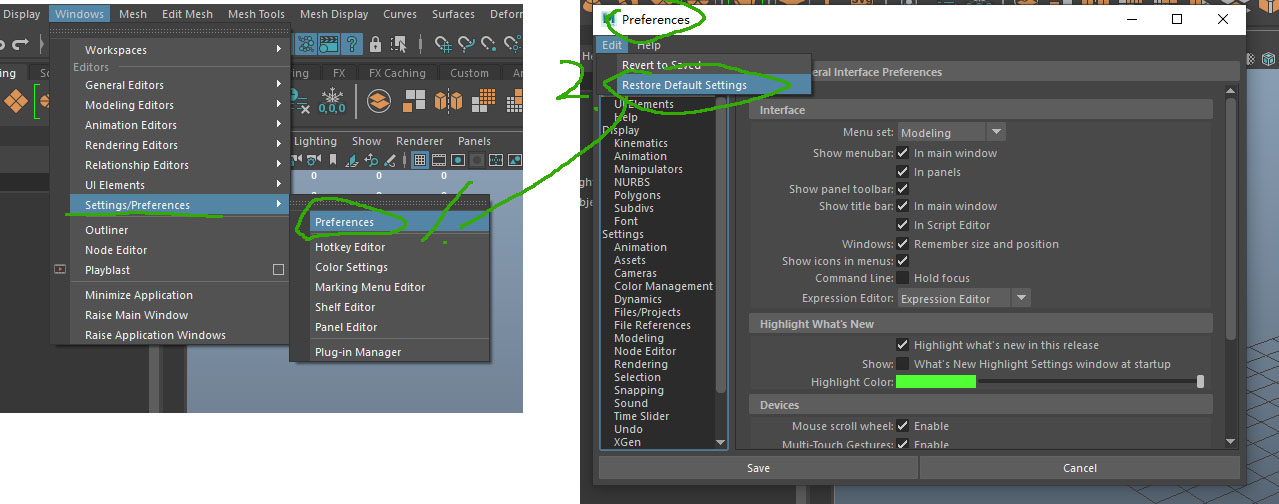Screen dimensions: 1279x504
Task: Click the clapperboard render settings icon
Action: [329, 44]
